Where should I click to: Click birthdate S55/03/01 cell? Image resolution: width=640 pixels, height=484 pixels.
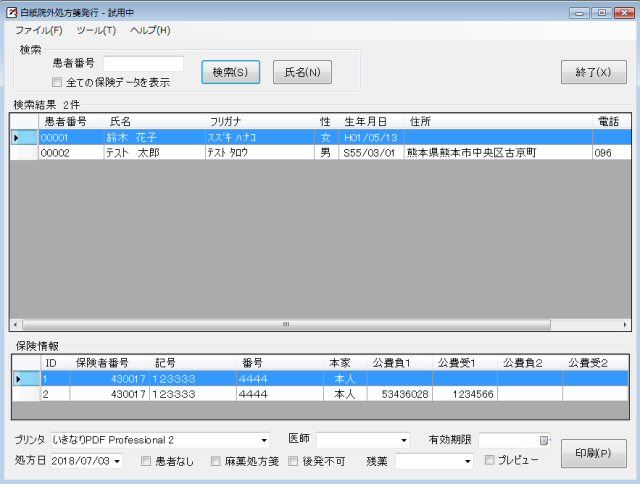click(371, 153)
